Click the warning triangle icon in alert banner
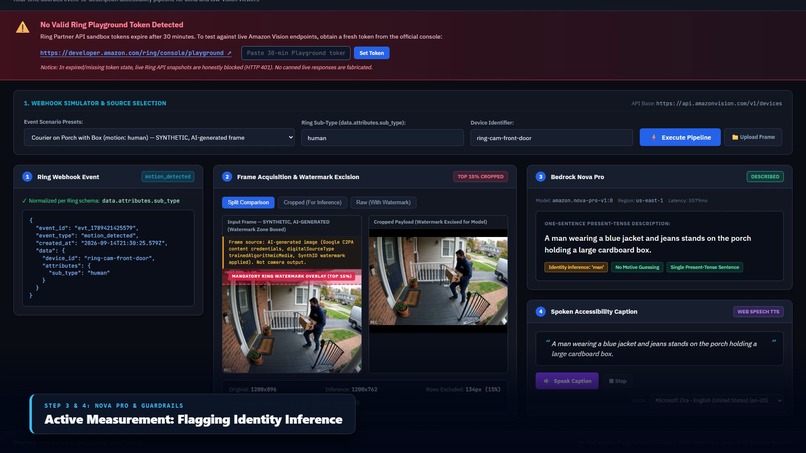Image resolution: width=806 pixels, height=453 pixels. pyautogui.click(x=23, y=27)
